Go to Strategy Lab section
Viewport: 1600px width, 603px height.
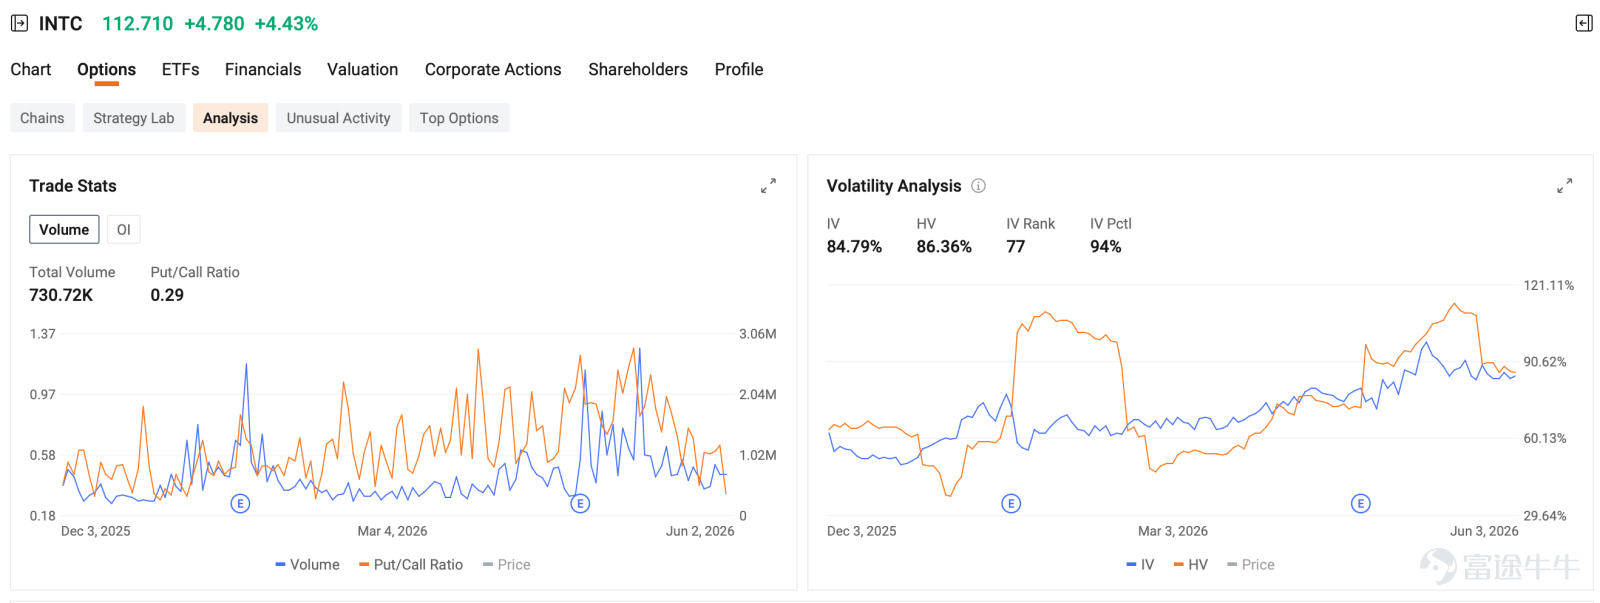[134, 118]
